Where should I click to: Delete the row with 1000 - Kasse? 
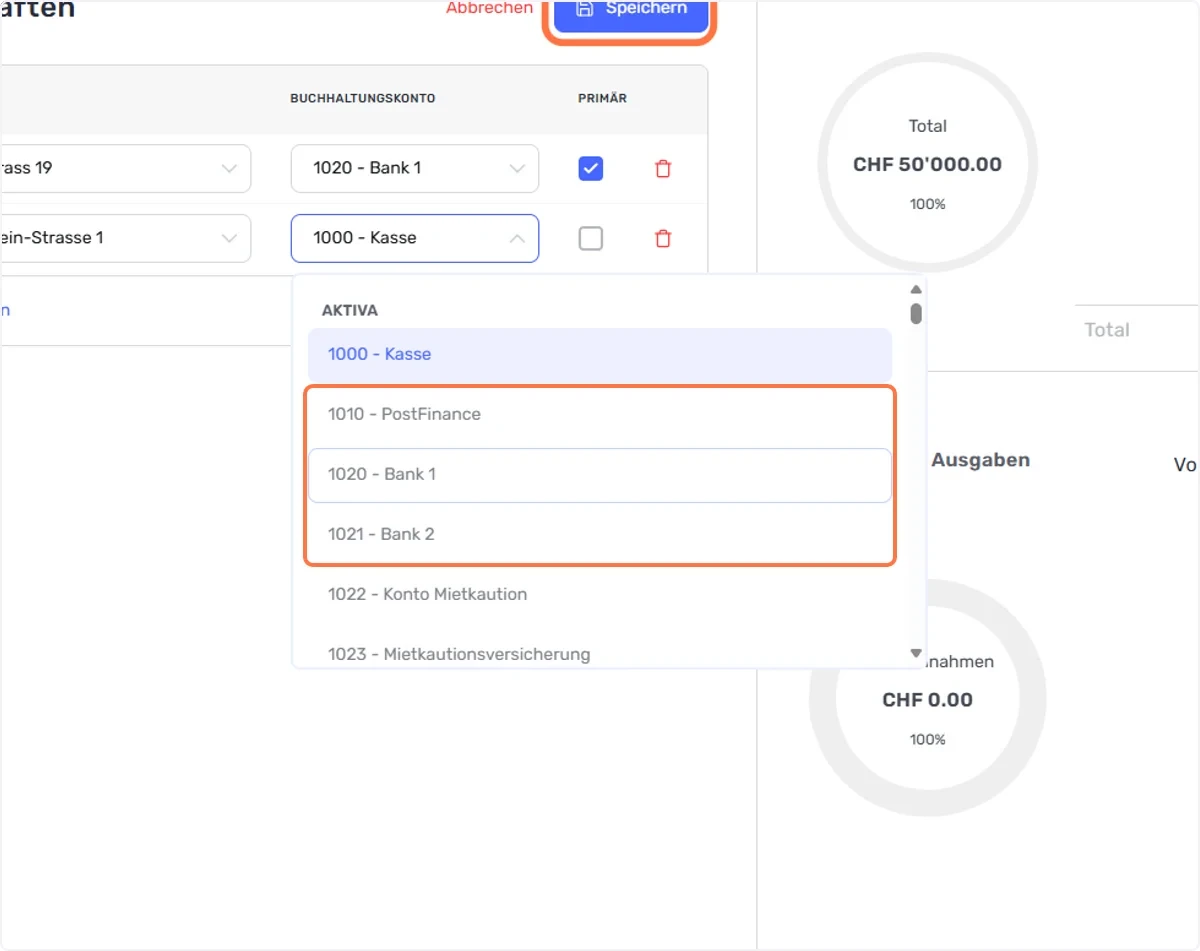[x=662, y=239]
